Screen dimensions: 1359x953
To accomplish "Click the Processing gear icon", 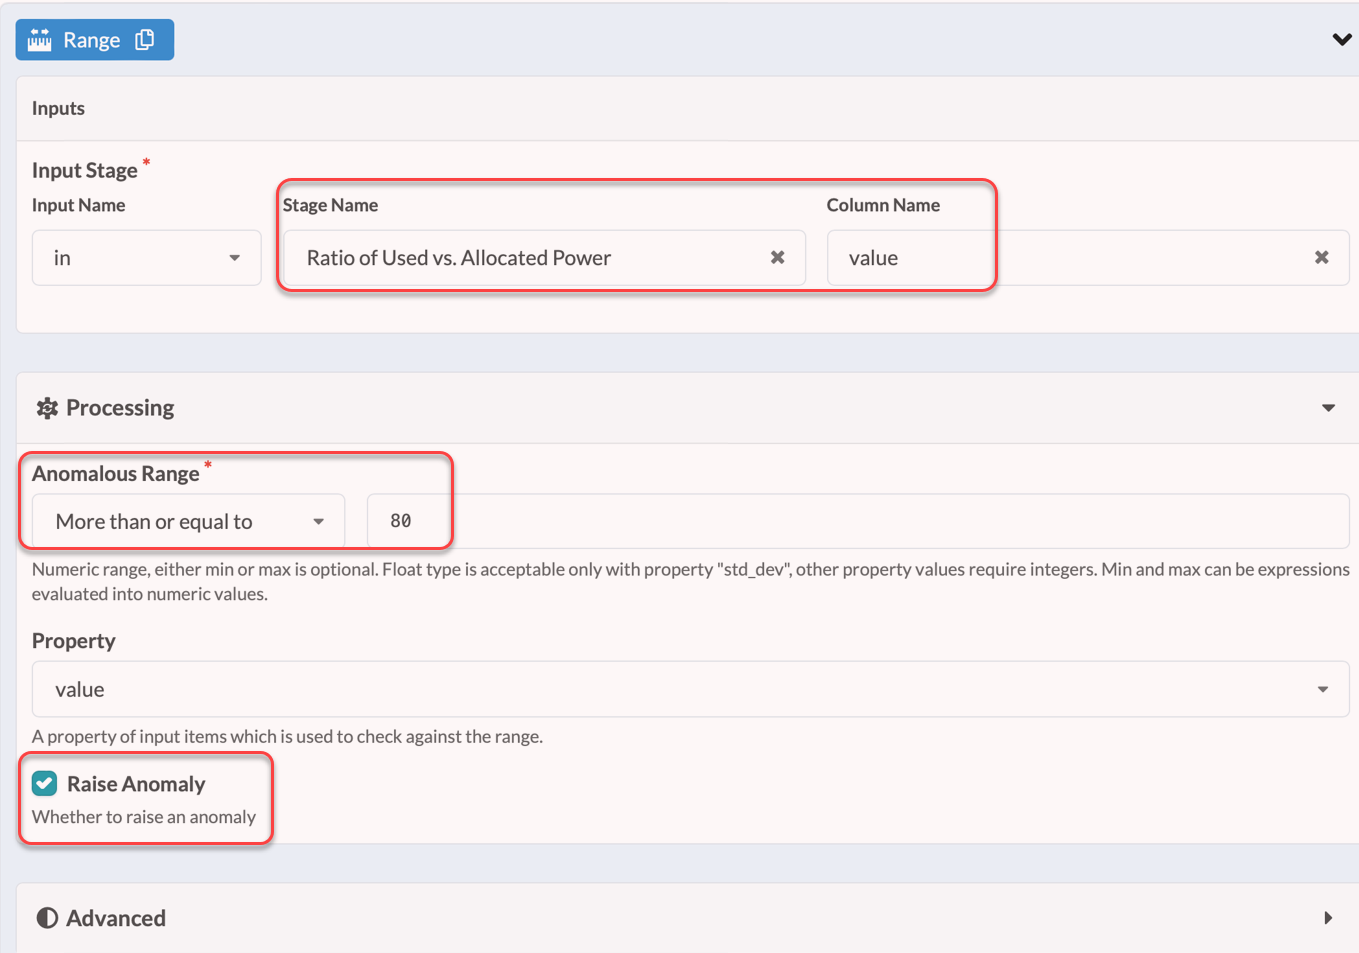I will point(47,408).
